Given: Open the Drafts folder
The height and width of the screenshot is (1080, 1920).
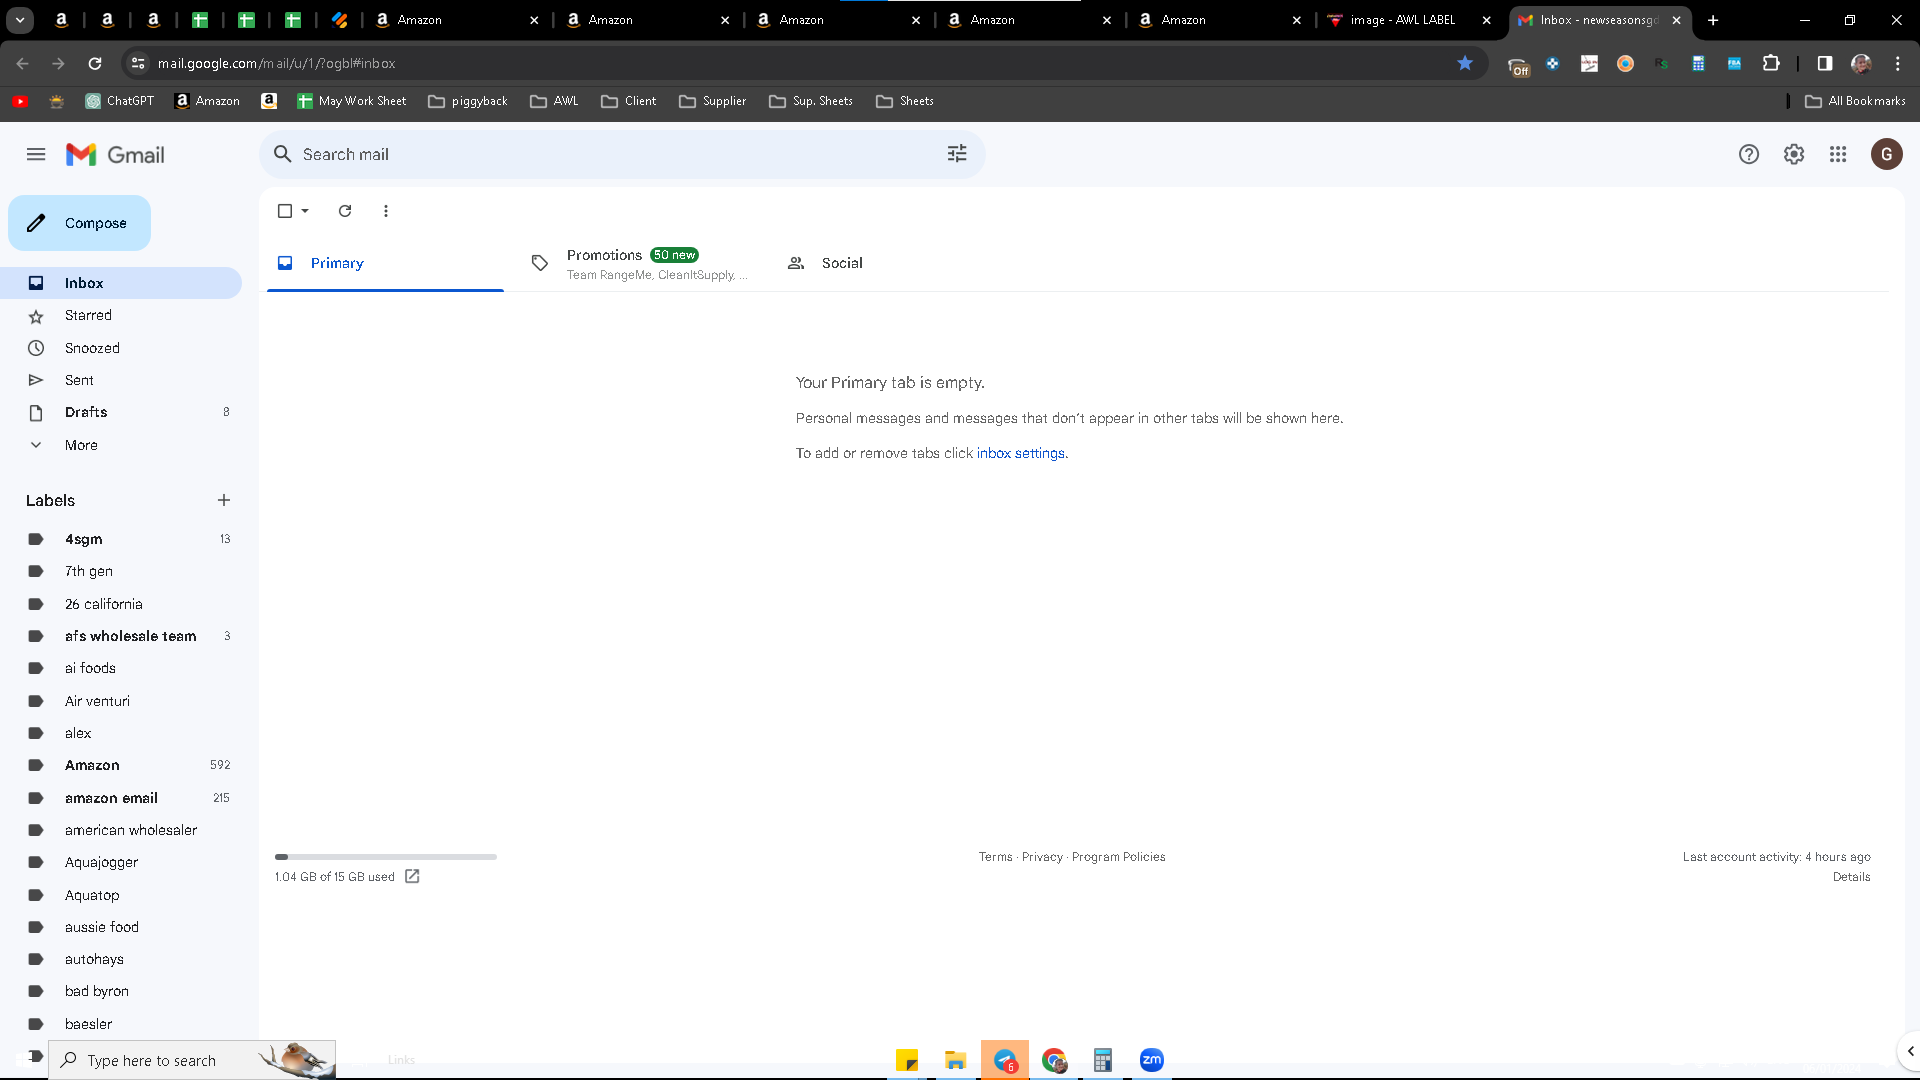Looking at the screenshot, I should 121,412.
